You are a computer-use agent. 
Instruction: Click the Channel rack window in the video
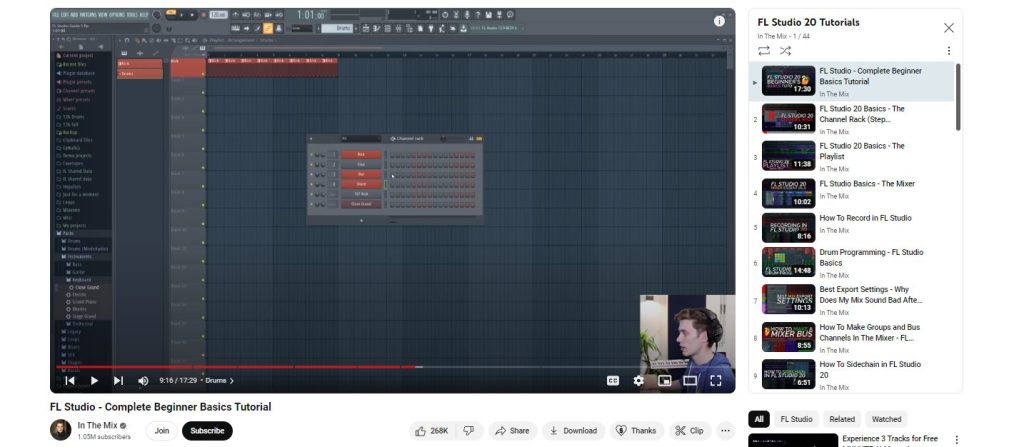(x=395, y=180)
